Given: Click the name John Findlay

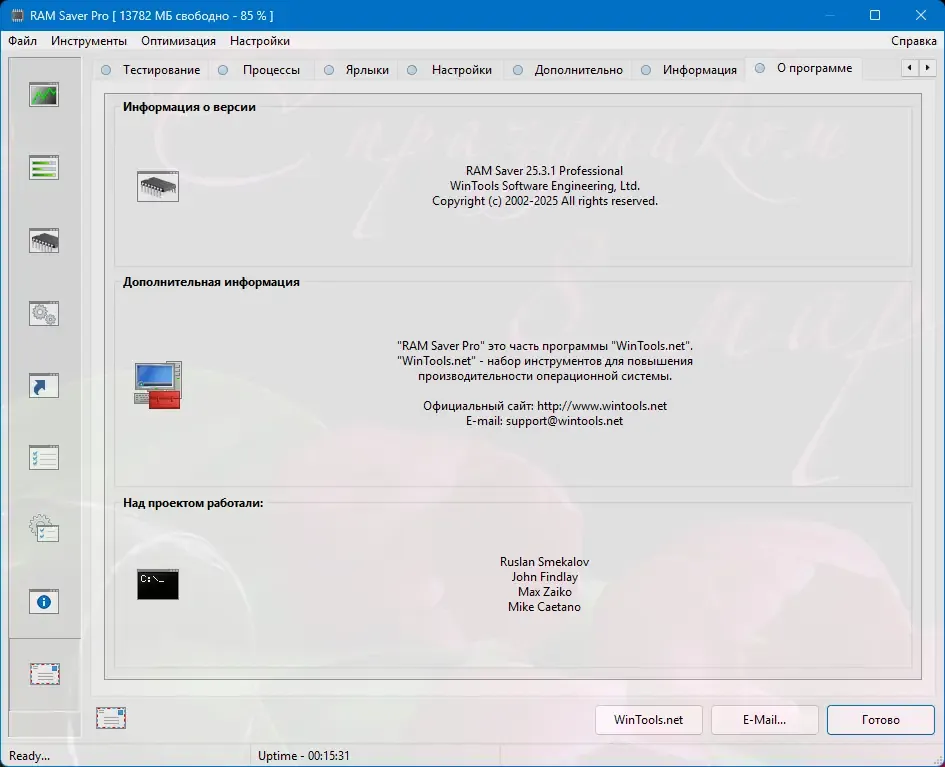Looking at the screenshot, I should point(544,577).
